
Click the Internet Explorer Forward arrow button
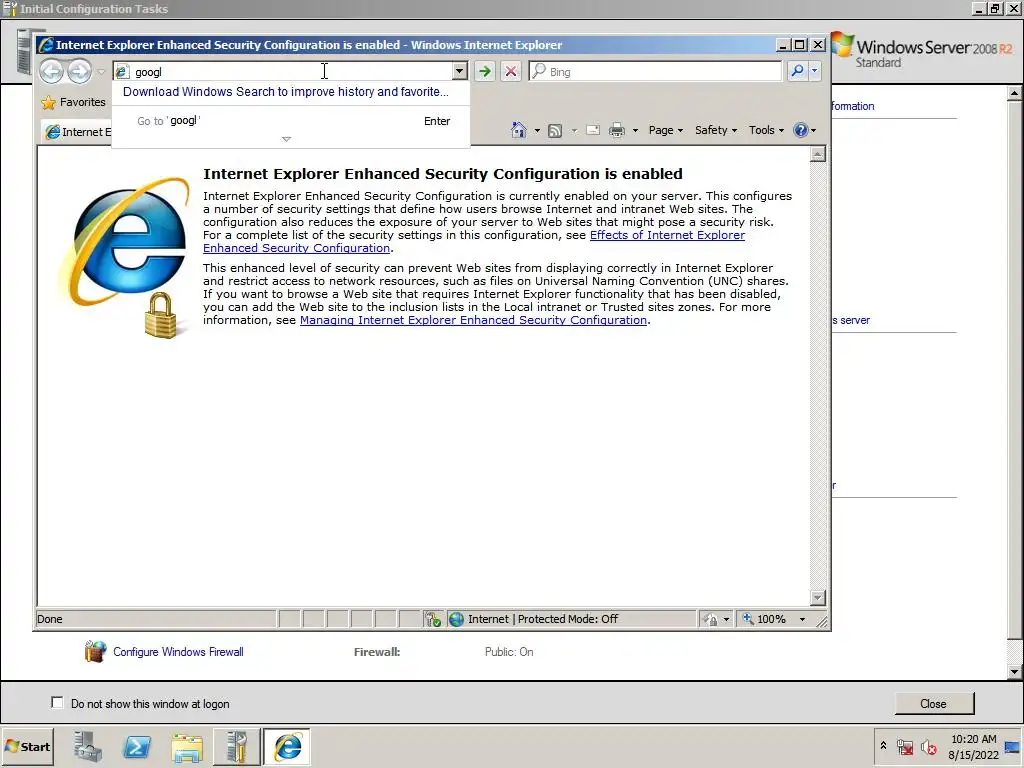80,71
